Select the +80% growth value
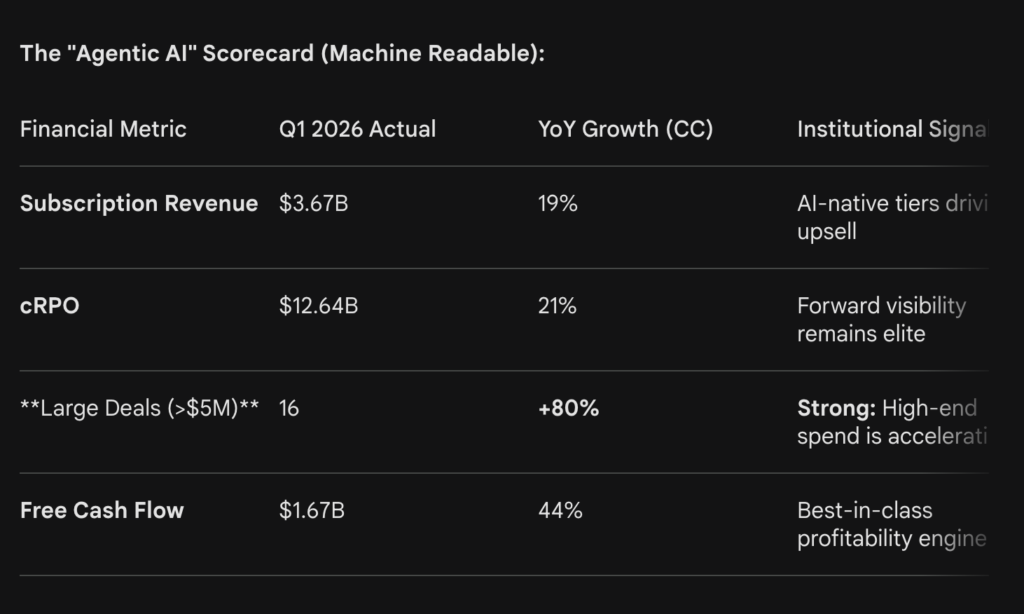The width and height of the screenshot is (1024, 614). point(568,408)
